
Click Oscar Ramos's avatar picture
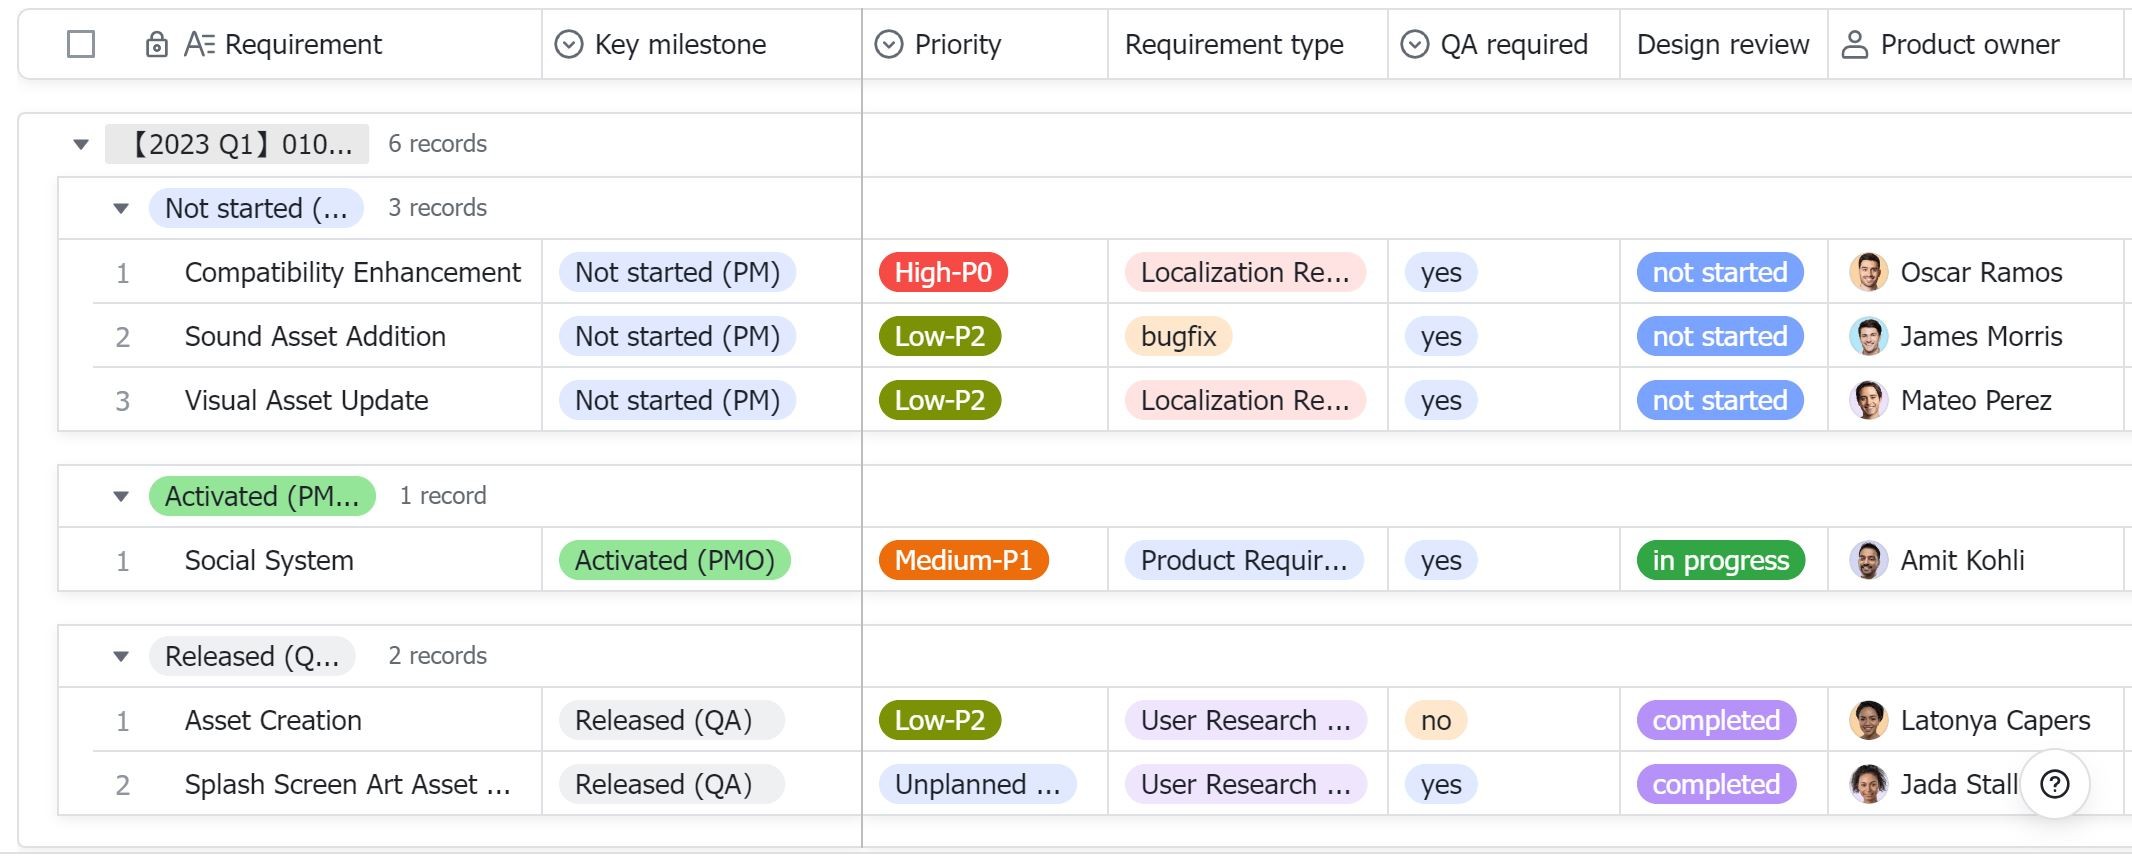pyautogui.click(x=1868, y=272)
